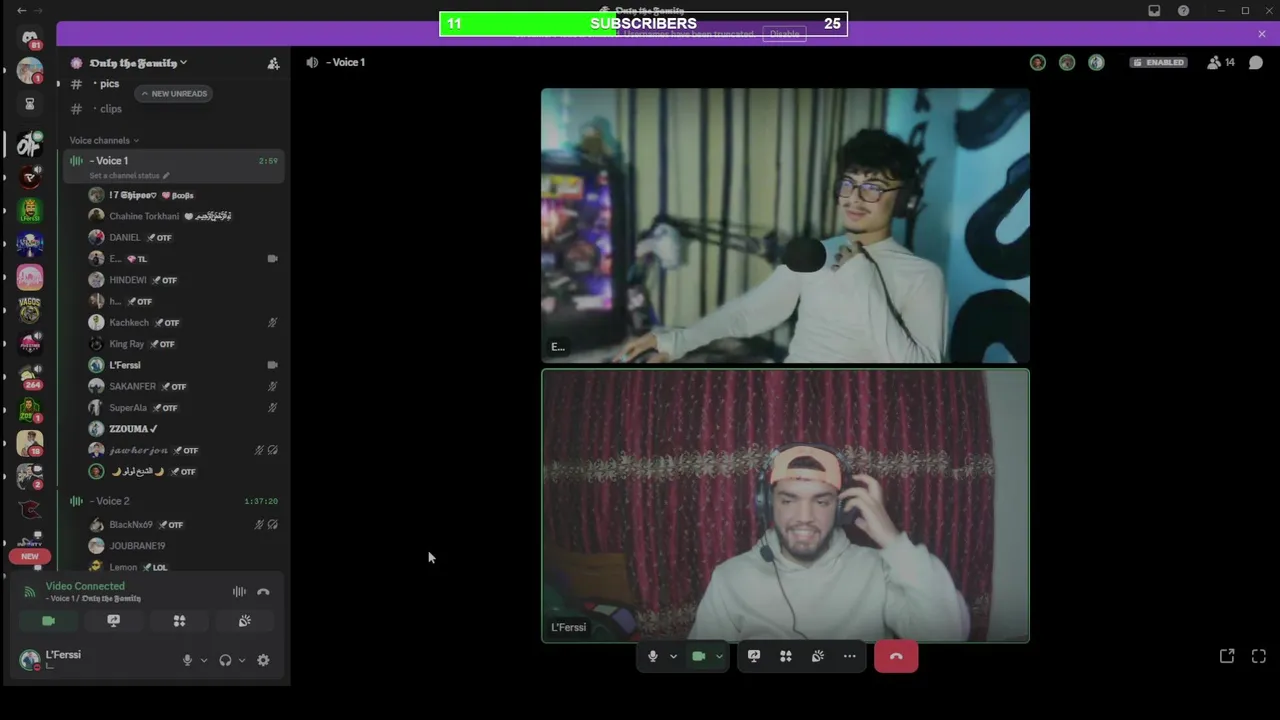Click Disable in the purple notice bar
Viewport: 1280px width, 720px height.
point(784,34)
